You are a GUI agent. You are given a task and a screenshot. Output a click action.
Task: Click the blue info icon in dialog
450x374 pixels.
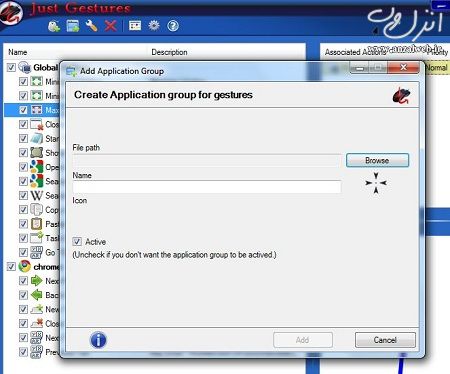98,340
